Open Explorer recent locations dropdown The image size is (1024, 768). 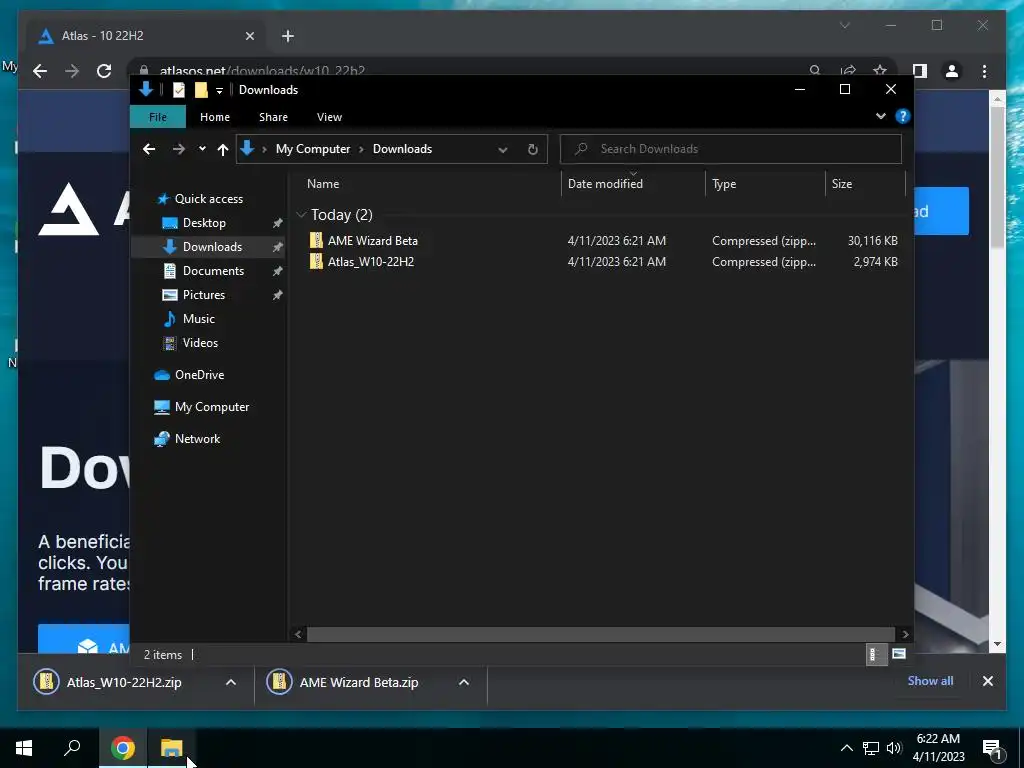point(202,149)
